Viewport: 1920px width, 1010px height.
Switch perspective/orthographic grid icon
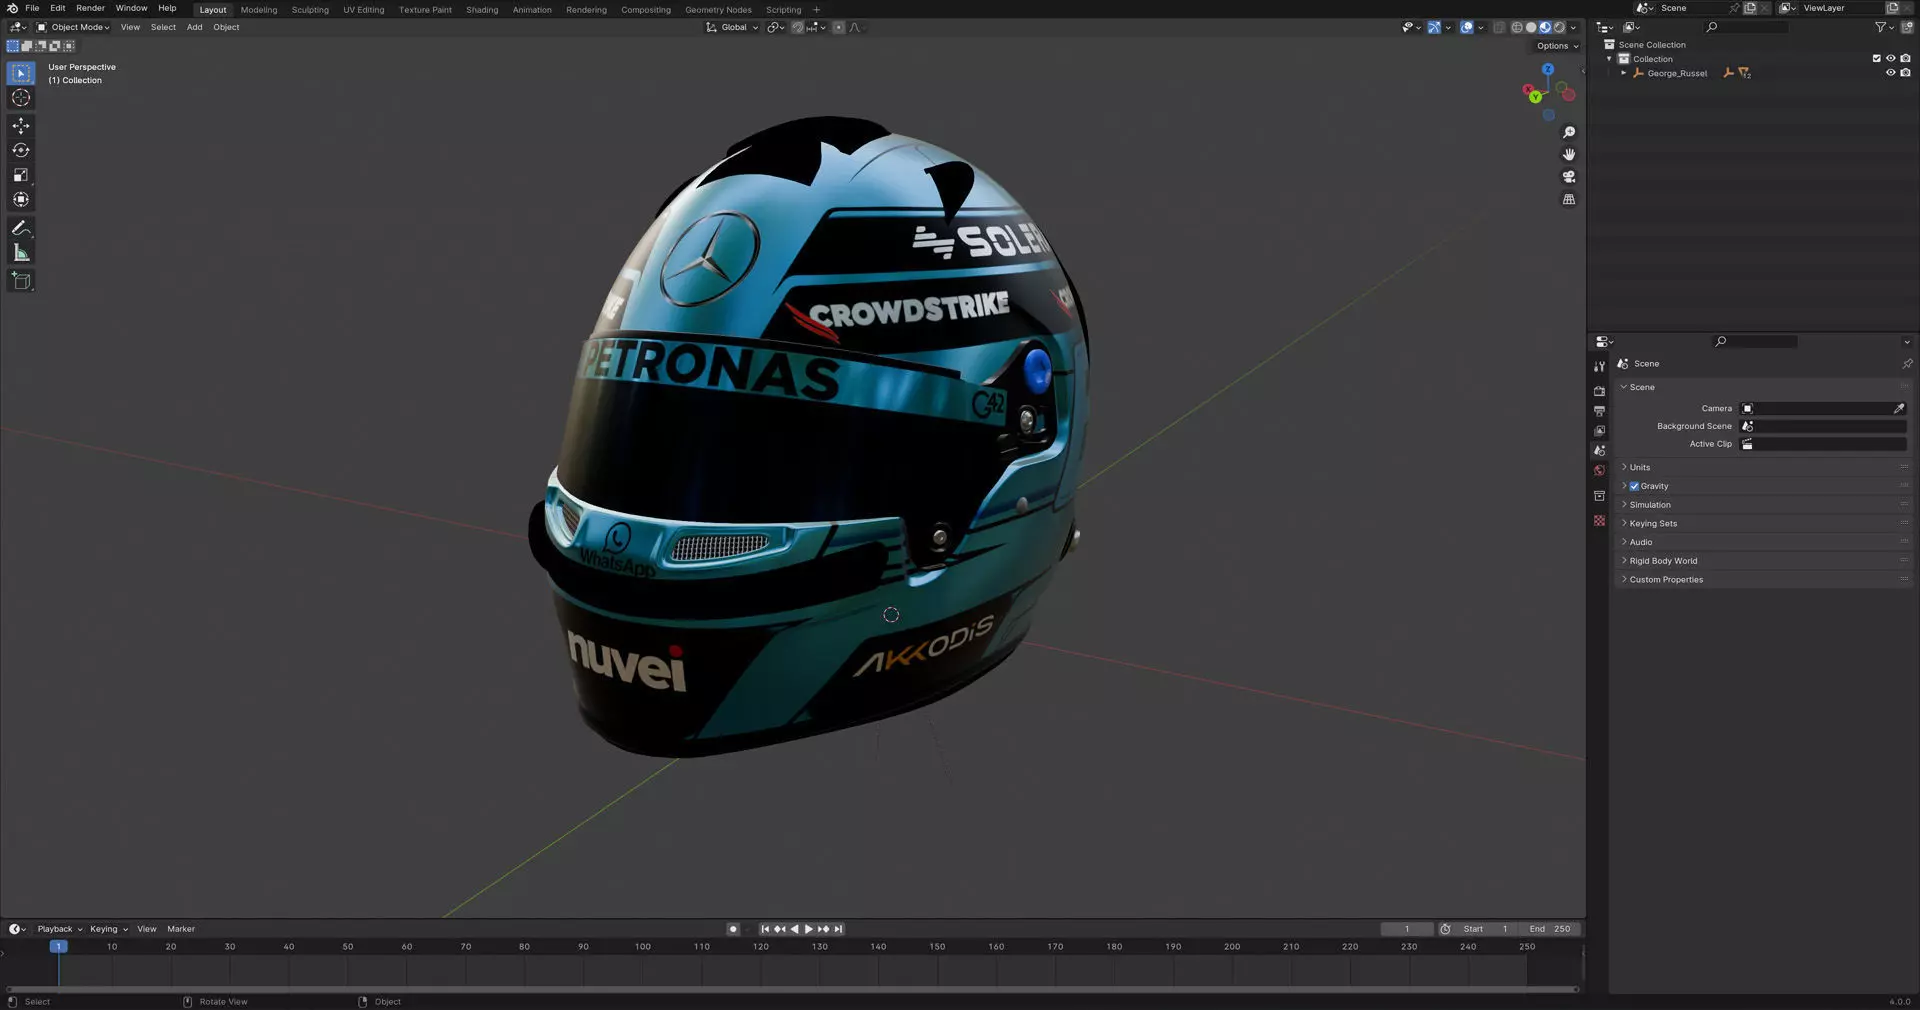click(1569, 199)
